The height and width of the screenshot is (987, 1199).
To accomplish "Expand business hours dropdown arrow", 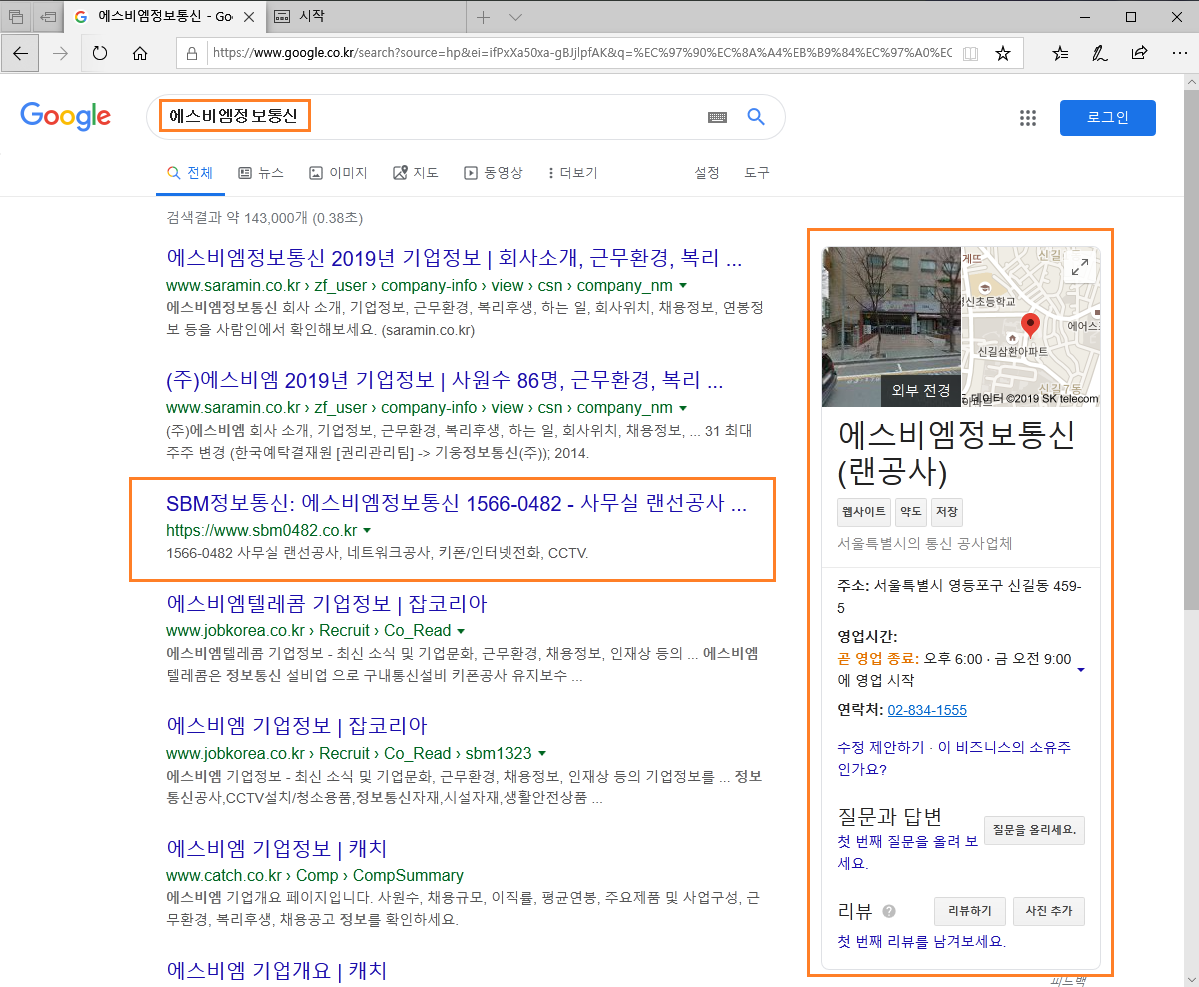I will (x=1080, y=670).
